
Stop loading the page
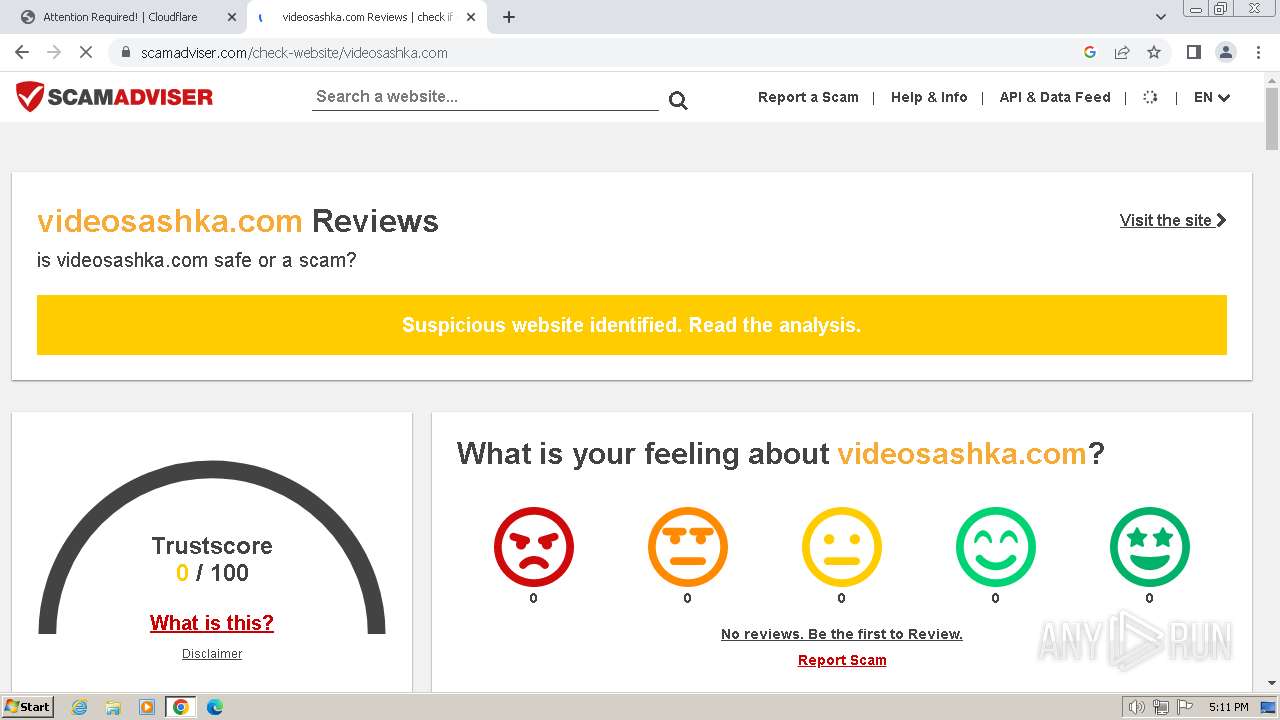click(86, 52)
